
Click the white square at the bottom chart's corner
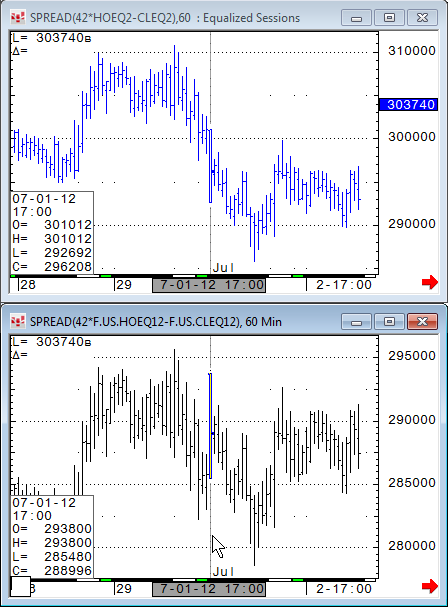click(x=20, y=586)
